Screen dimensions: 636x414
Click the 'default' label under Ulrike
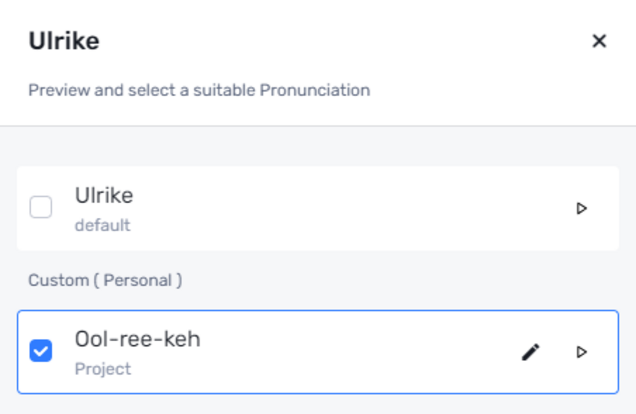103,225
